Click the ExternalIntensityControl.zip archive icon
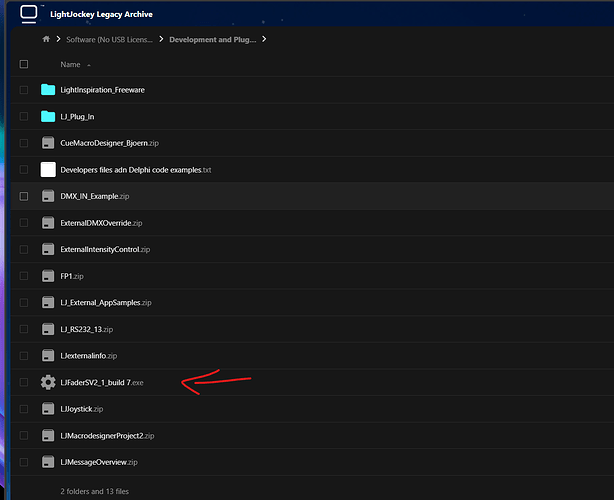 [48, 249]
